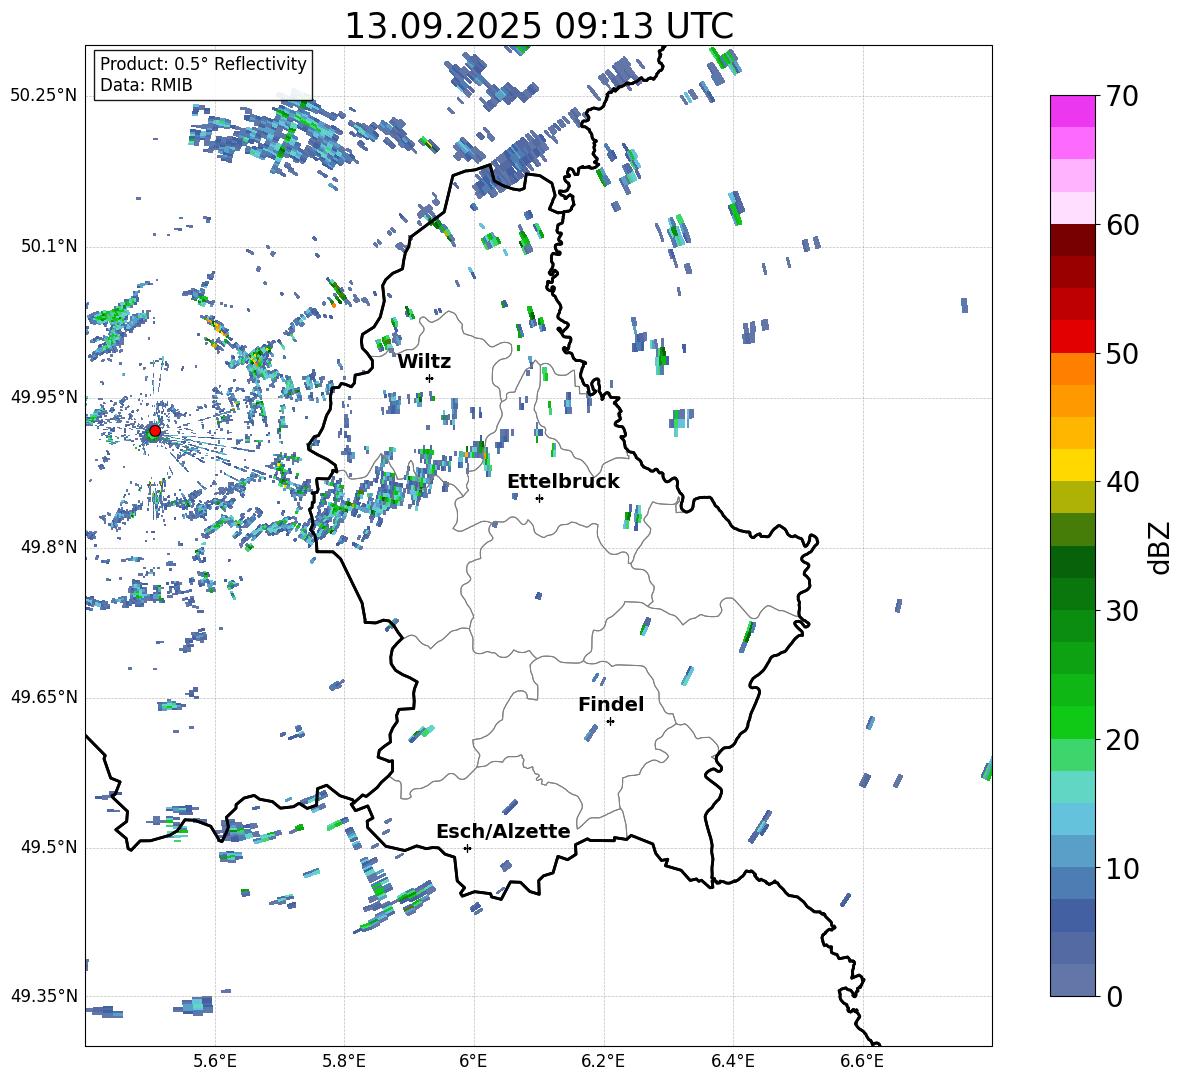The height and width of the screenshot is (1081, 1184).
Task: Click the olive colorbar swatch below 40
Action: pos(1072,497)
